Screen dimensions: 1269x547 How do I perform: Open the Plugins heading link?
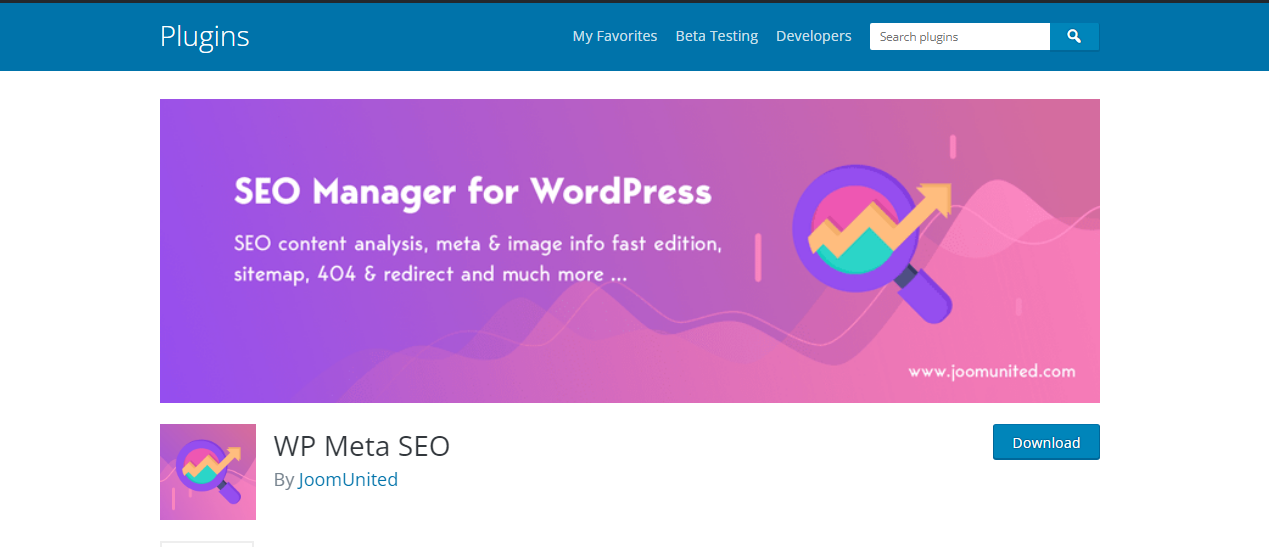[x=204, y=36]
